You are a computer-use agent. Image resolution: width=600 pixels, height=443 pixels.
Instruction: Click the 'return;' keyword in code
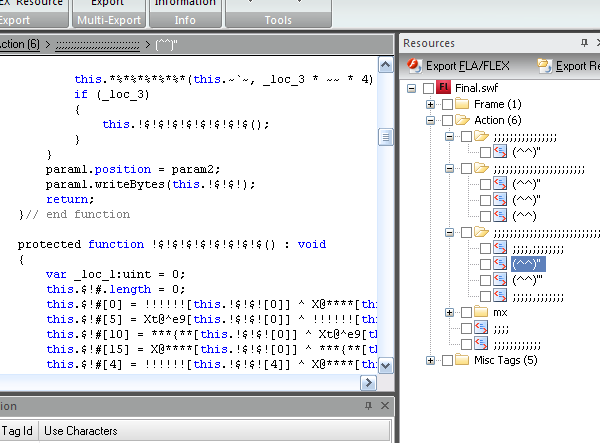70,199
